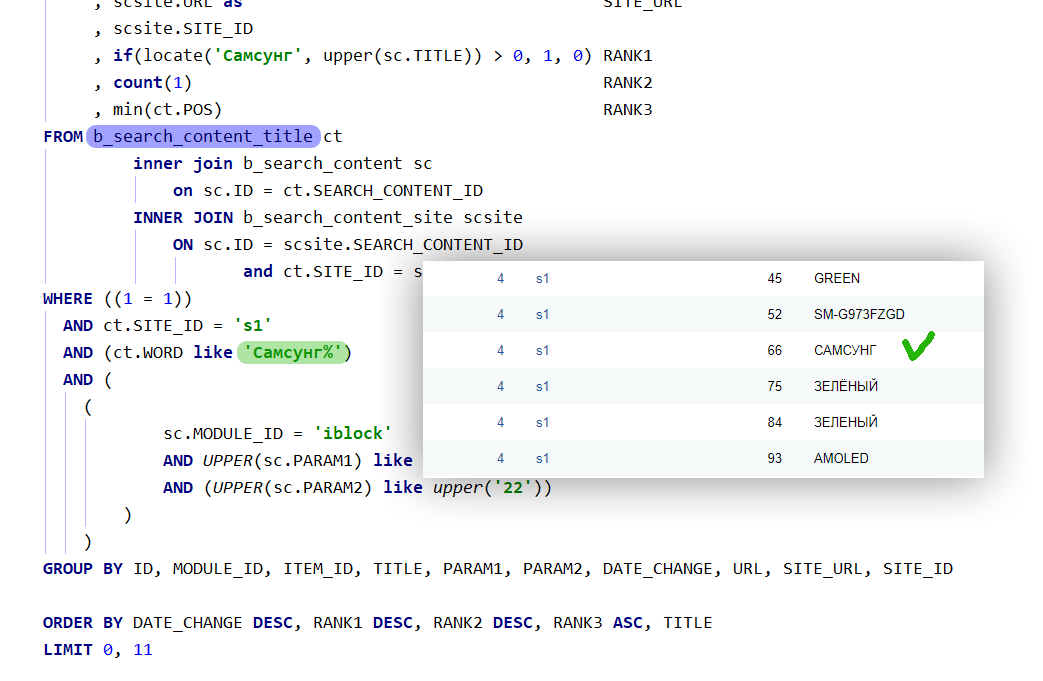Viewport: 1043px width, 681px height.
Task: Select the highlighted b_search_content_title table name
Action: [x=203, y=136]
